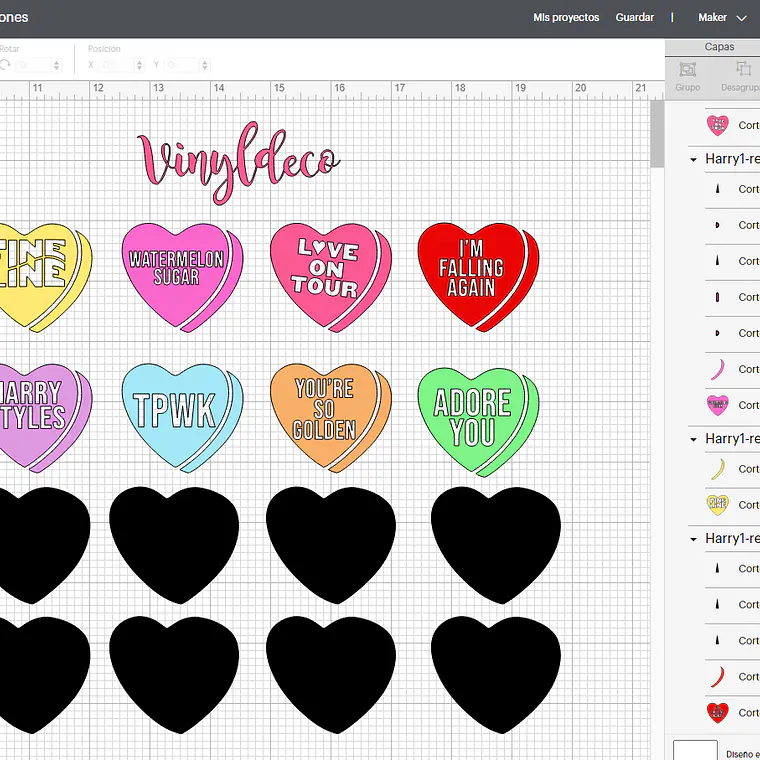Collapse the Harry1-re group containing the red crescent
Screen dimensions: 760x760
pyautogui.click(x=693, y=539)
